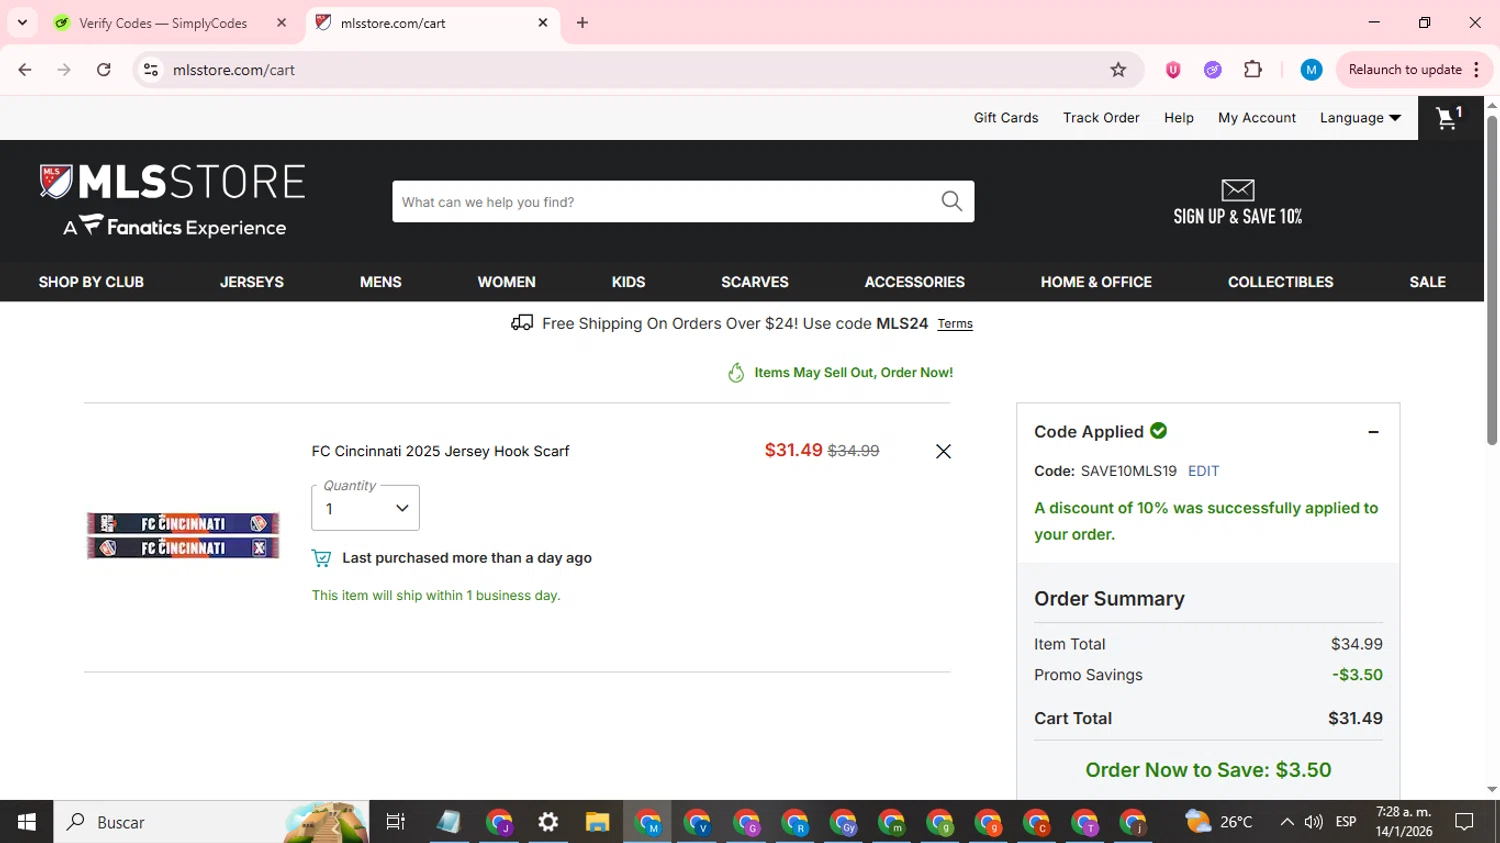Screen dimensions: 1500x843
Task: Click the purple round extension icon
Action: [1212, 70]
